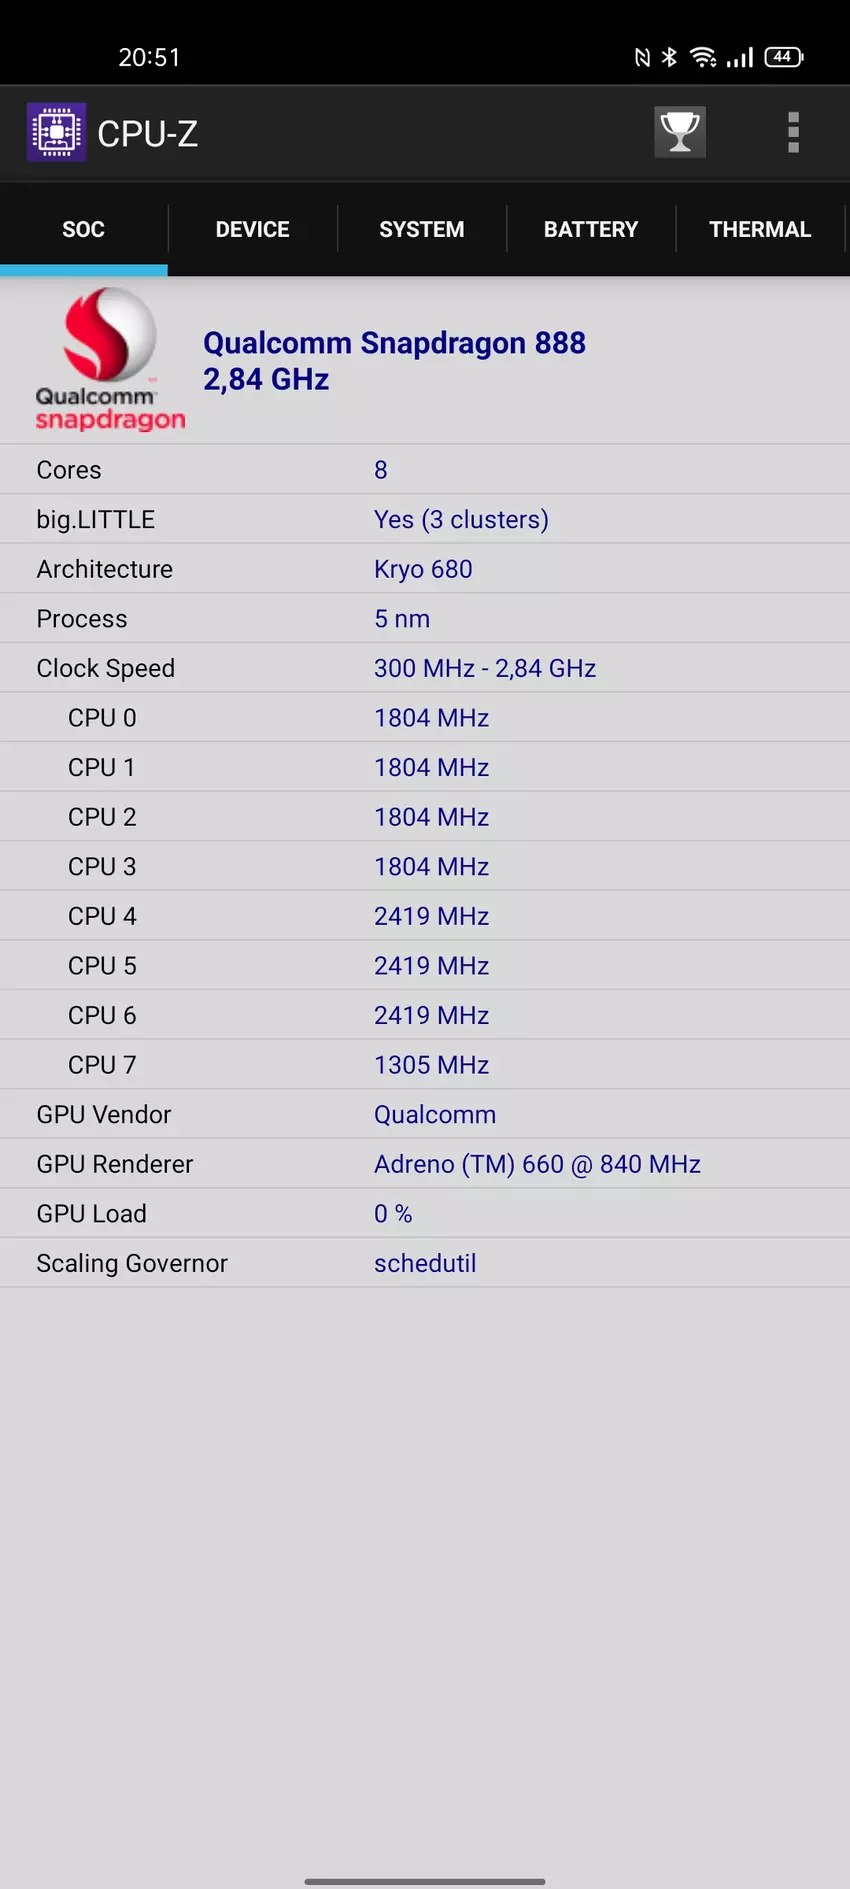Tap the battery level indicator

(x=783, y=57)
